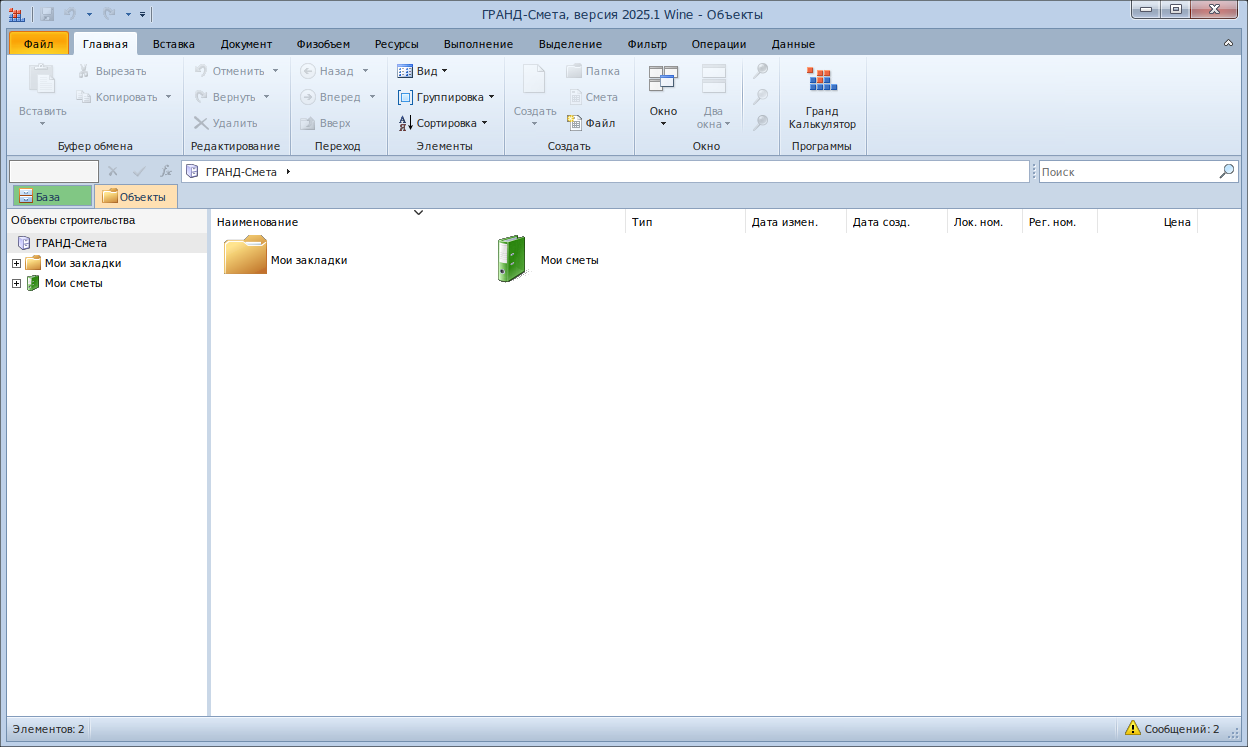Go up a level with Вверх
1248x747 pixels.
[x=326, y=123]
